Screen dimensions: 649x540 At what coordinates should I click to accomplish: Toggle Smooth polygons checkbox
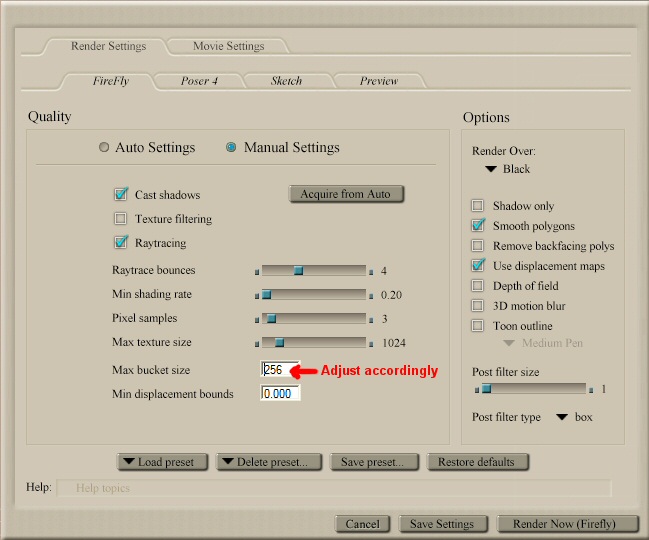[x=478, y=225]
